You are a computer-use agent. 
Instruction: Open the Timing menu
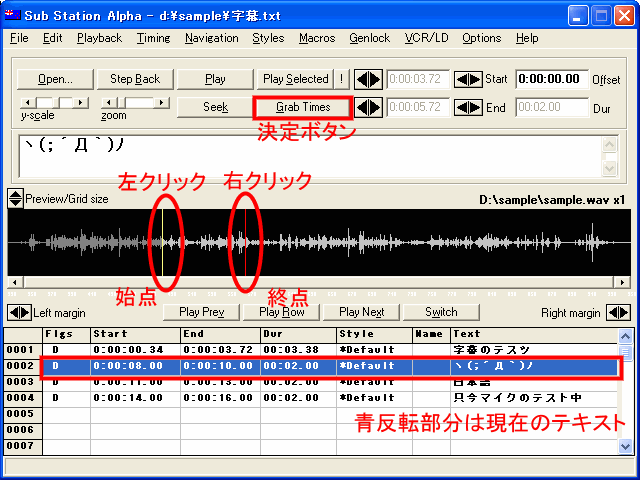pos(153,38)
